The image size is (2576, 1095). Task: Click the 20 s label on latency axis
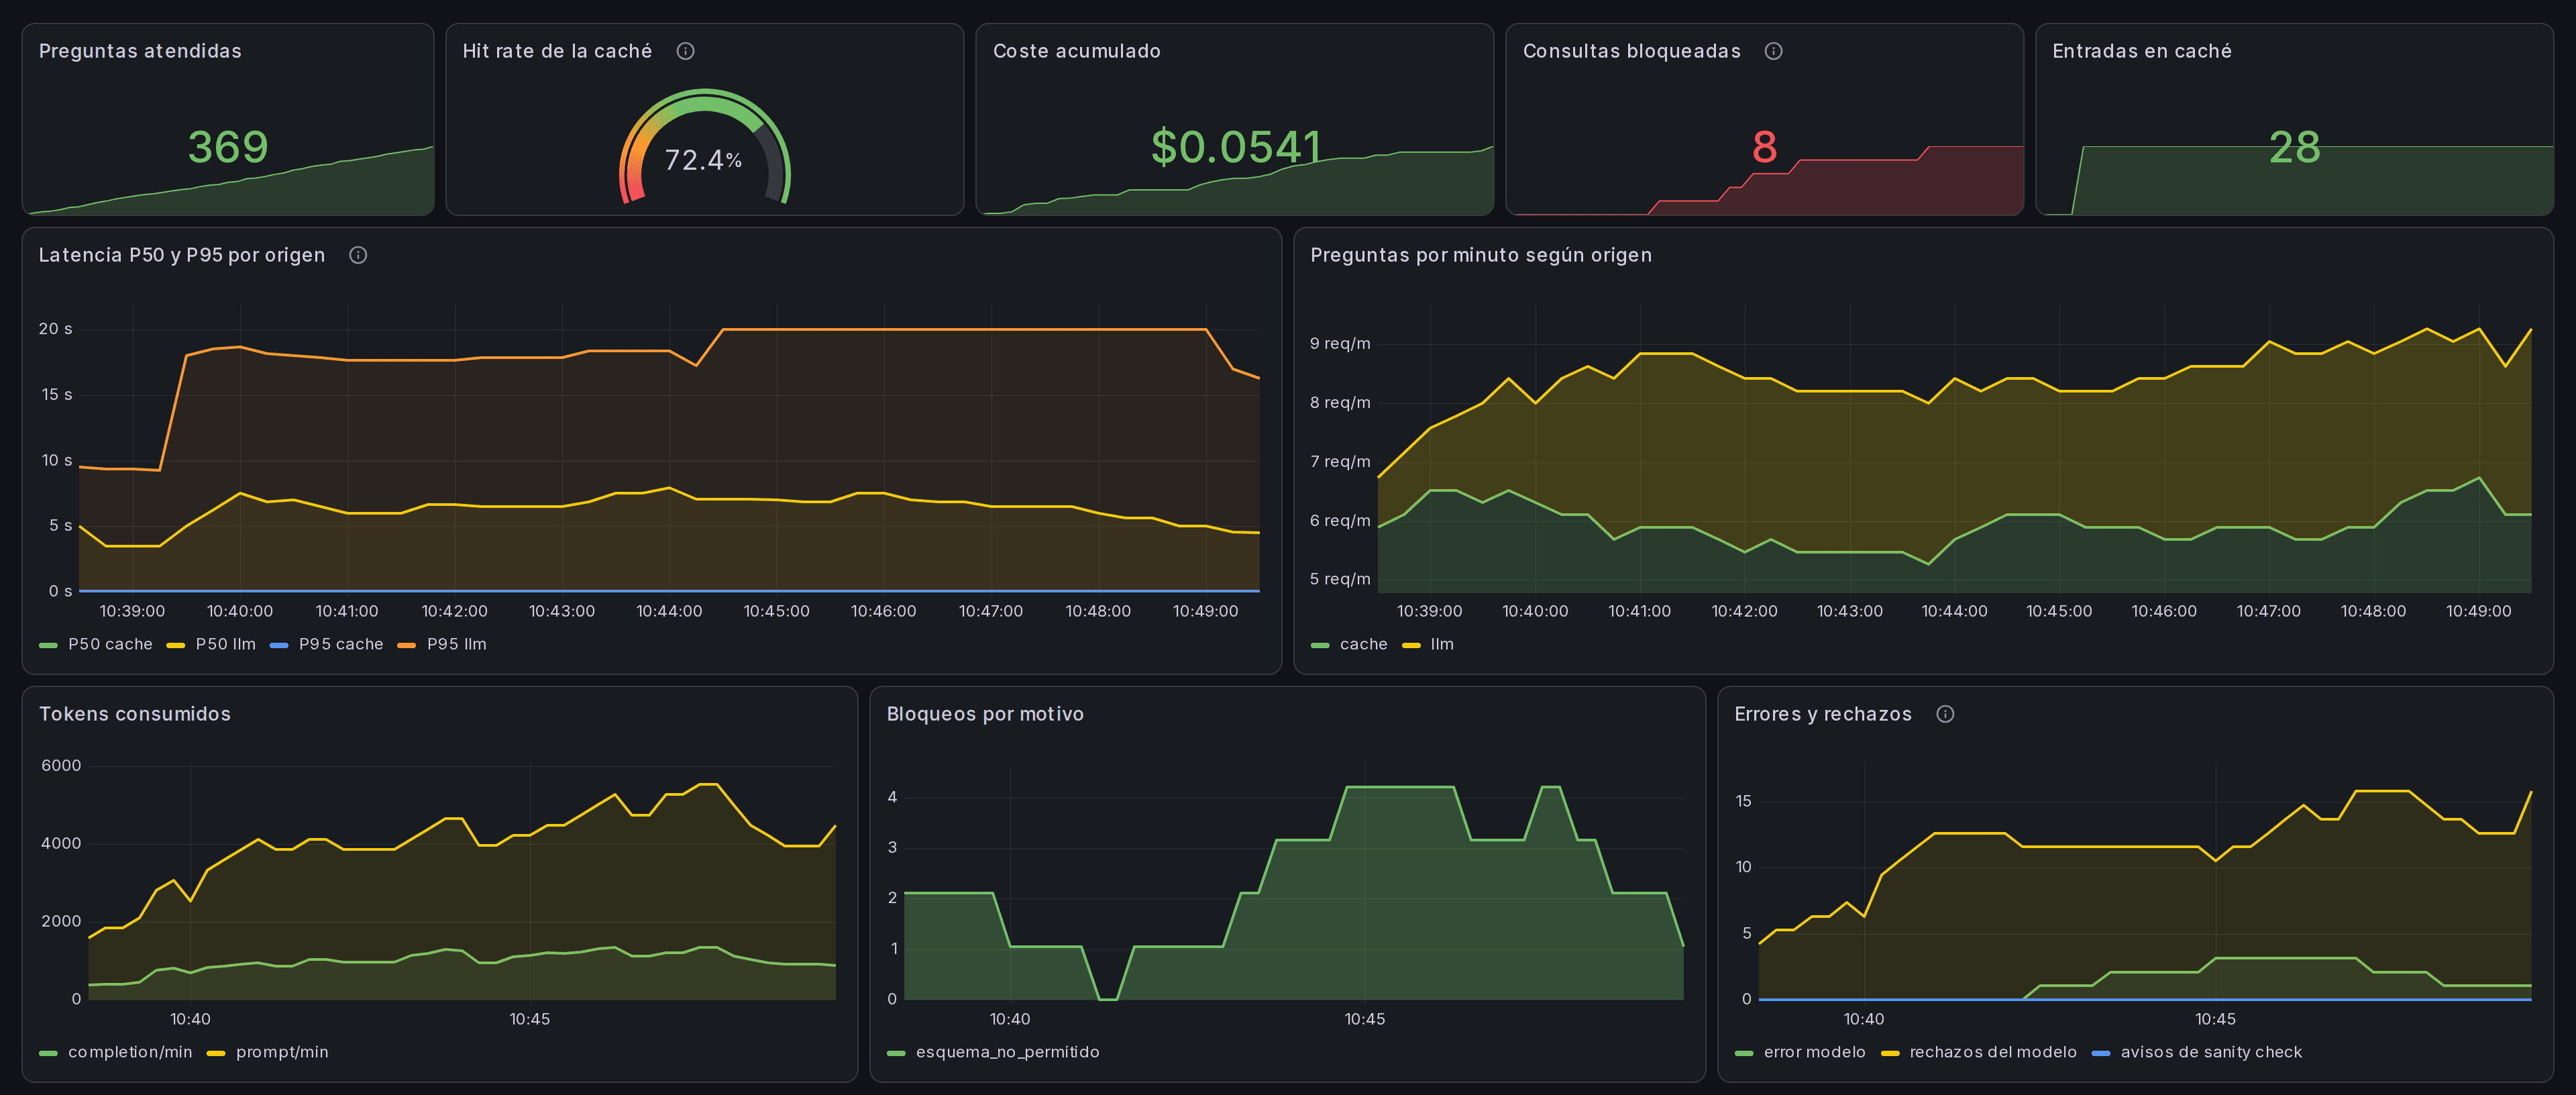click(x=55, y=329)
